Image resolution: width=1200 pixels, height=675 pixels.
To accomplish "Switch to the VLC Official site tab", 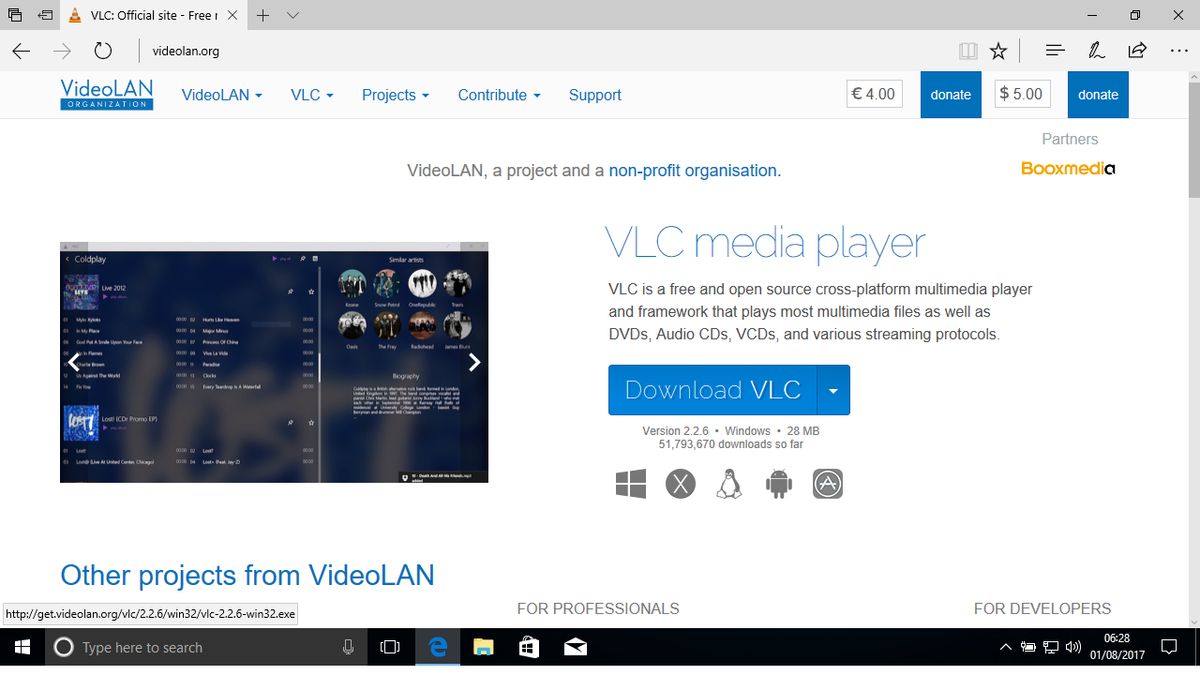I will [150, 15].
